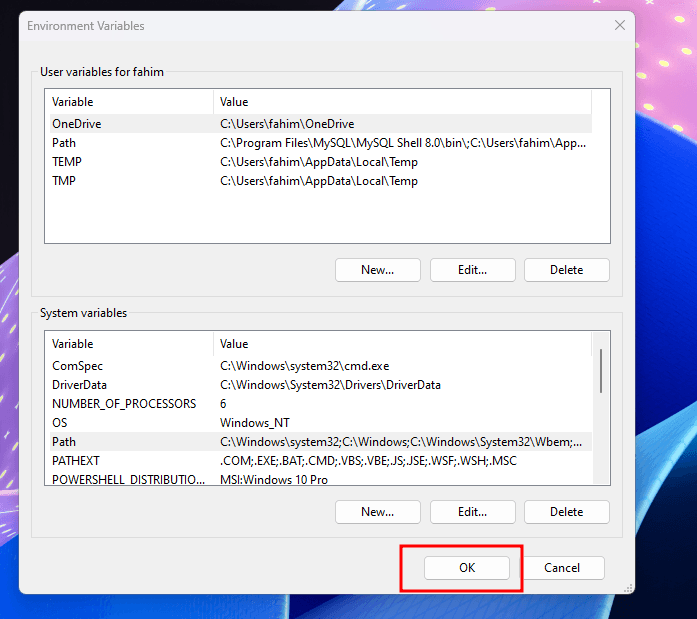The width and height of the screenshot is (697, 619).
Task: Click the DriverData value C:\Windows\System32\Drivers\DriverData
Action: tap(330, 385)
